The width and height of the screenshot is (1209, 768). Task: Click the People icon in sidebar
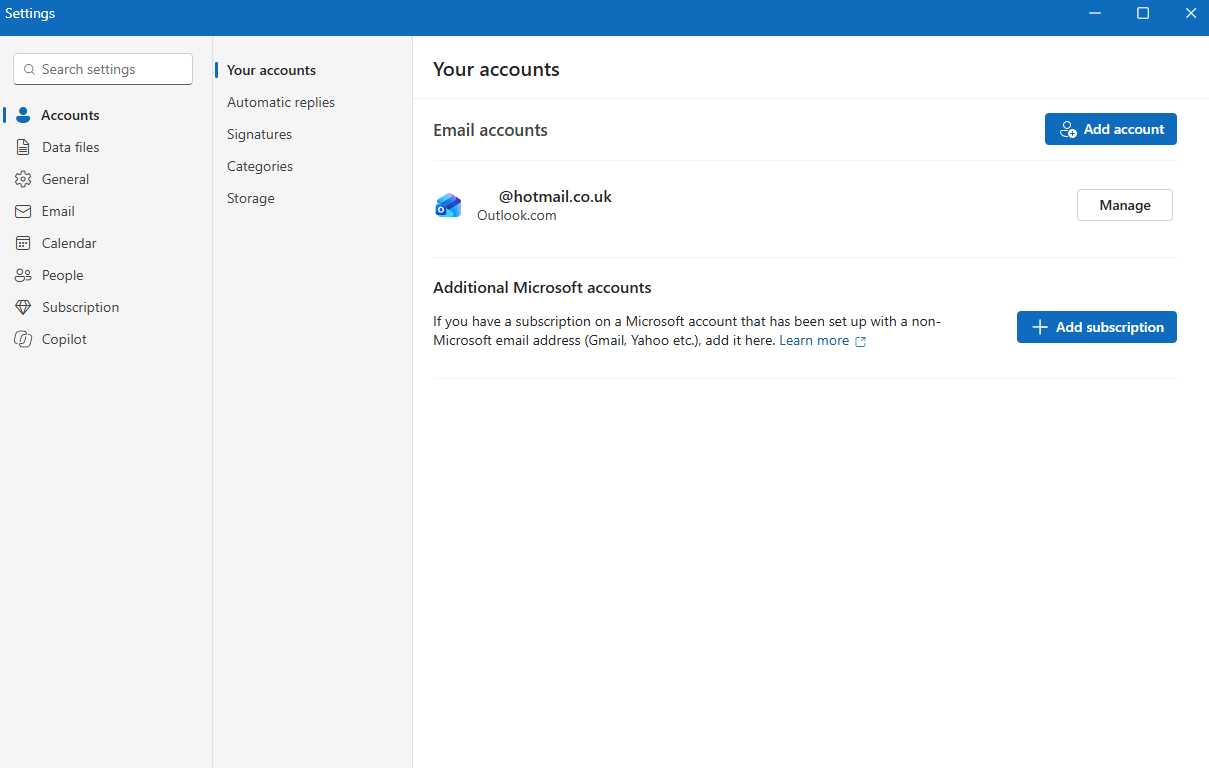[23, 275]
